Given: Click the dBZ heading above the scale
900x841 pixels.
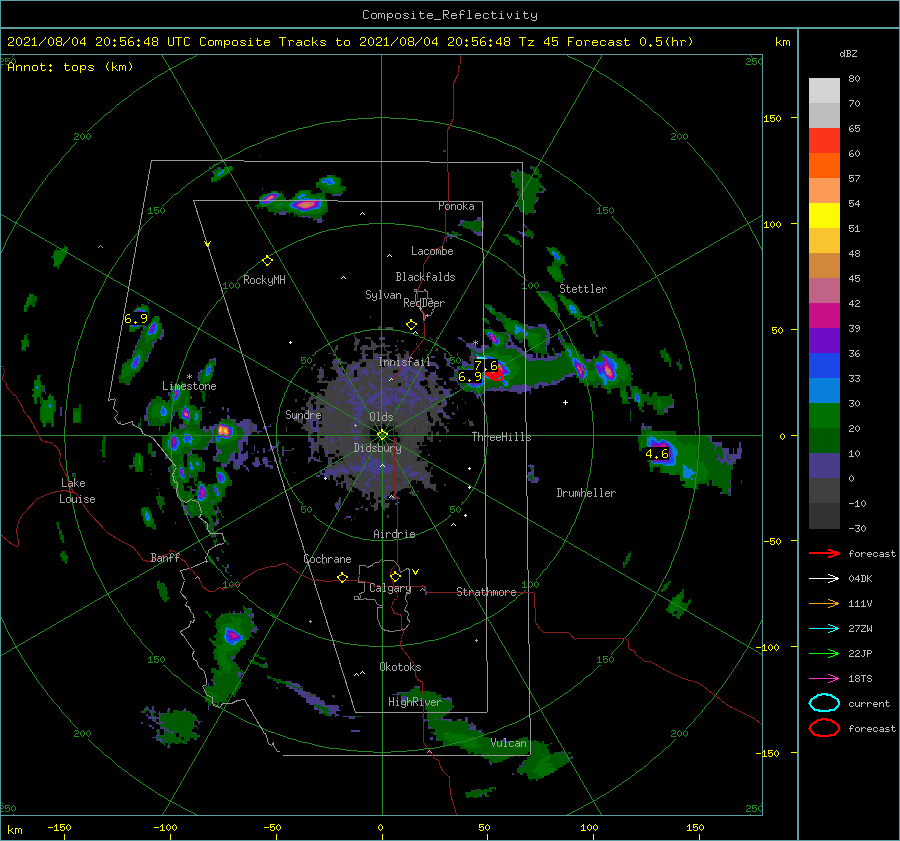Looking at the screenshot, I should (848, 53).
